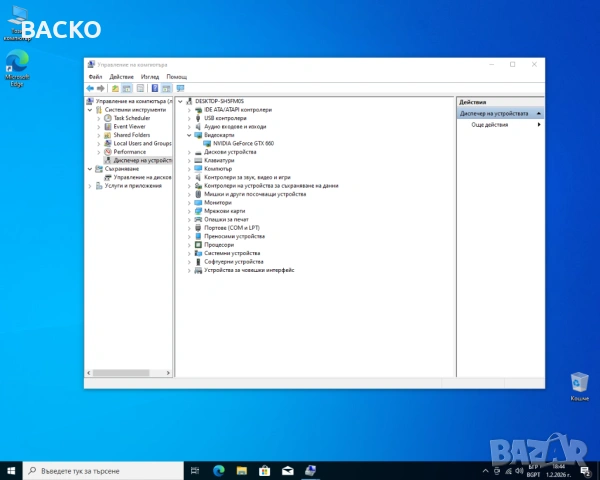Expand the Услуги и приложения node

tap(91, 186)
